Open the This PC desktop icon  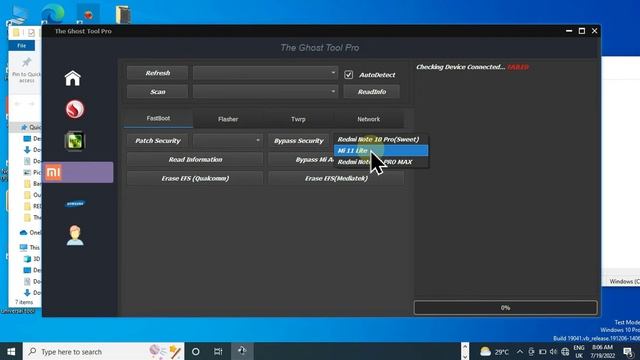tap(18, 14)
